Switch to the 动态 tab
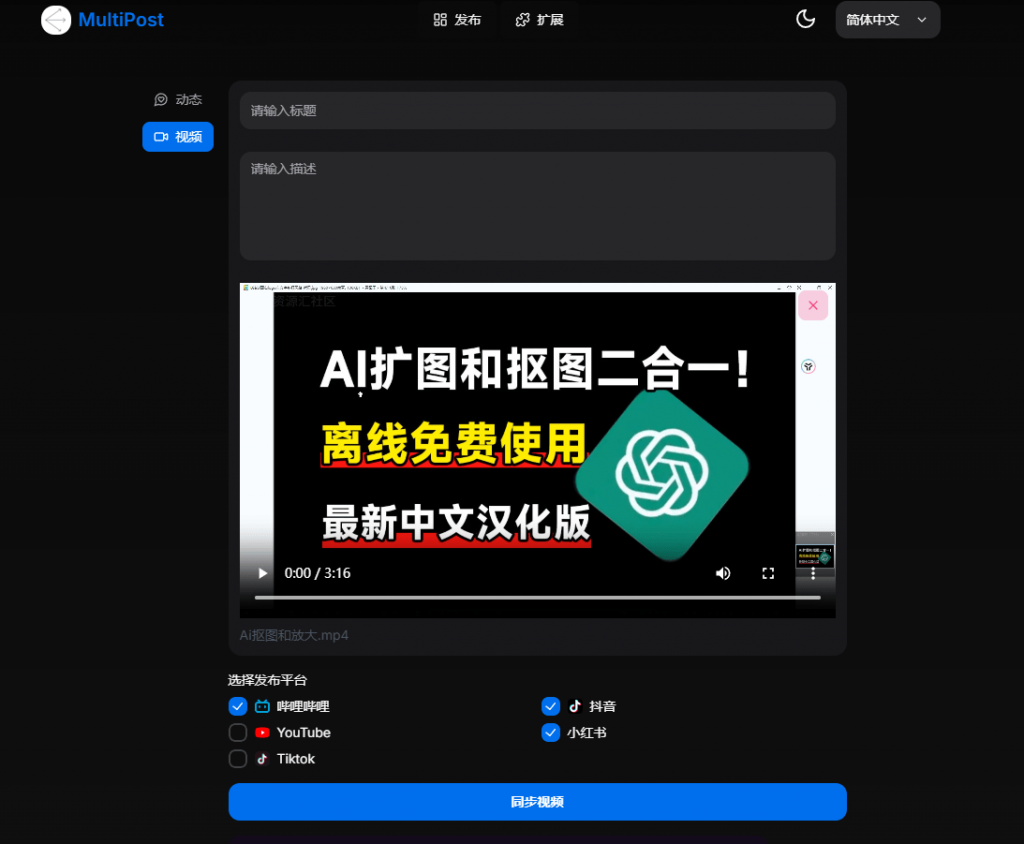The image size is (1024, 844). [178, 100]
